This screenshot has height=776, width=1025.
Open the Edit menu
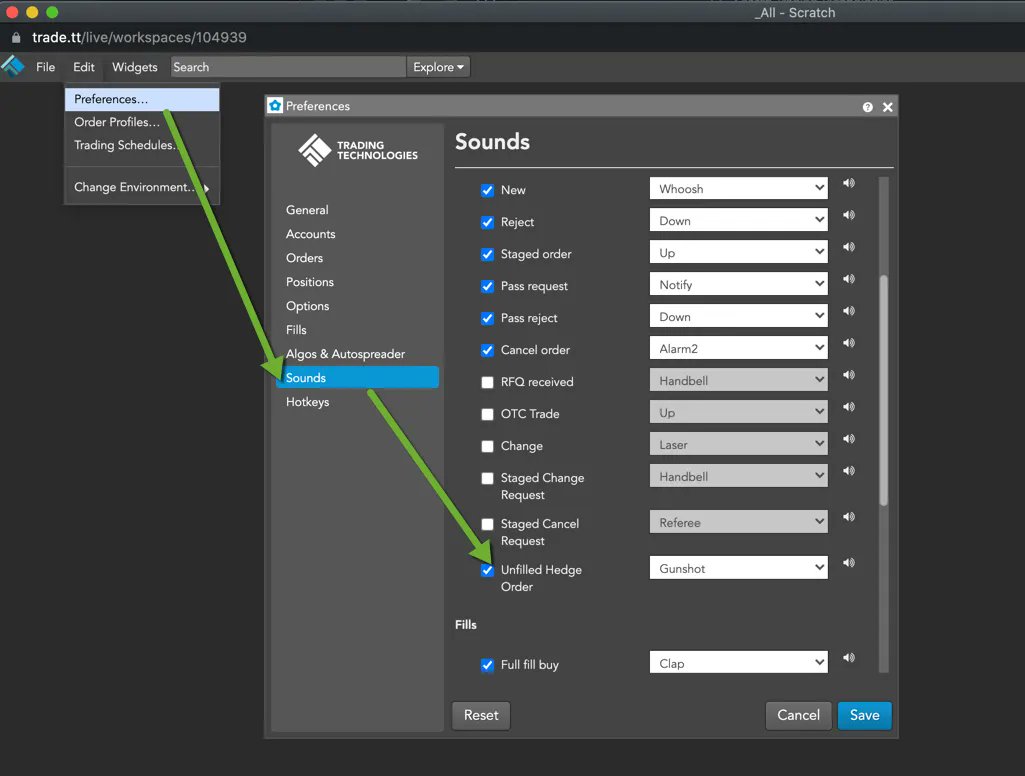(x=84, y=67)
